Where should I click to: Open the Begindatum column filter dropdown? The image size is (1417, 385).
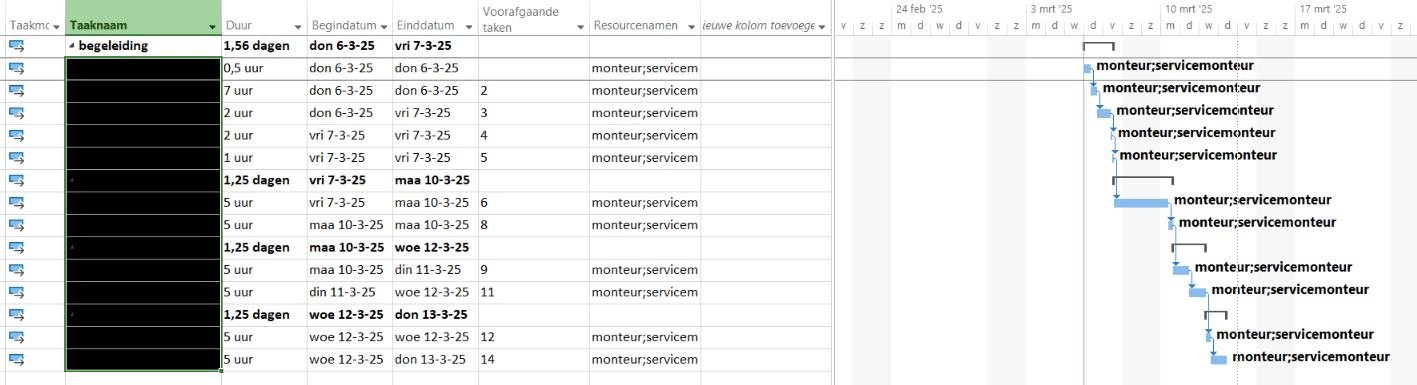pyautogui.click(x=383, y=26)
